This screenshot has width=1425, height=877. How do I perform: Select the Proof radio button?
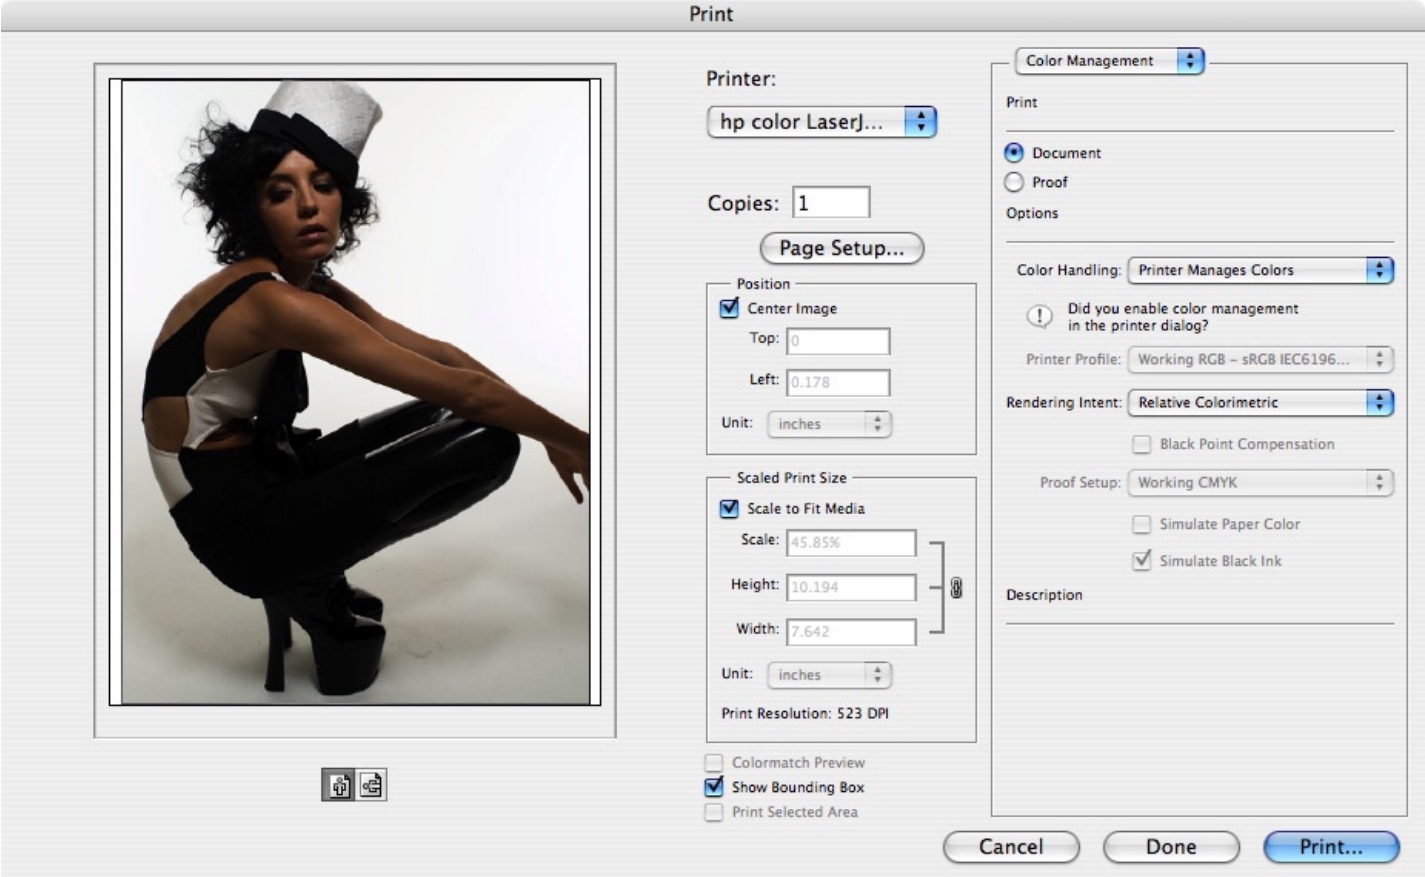(x=1014, y=182)
